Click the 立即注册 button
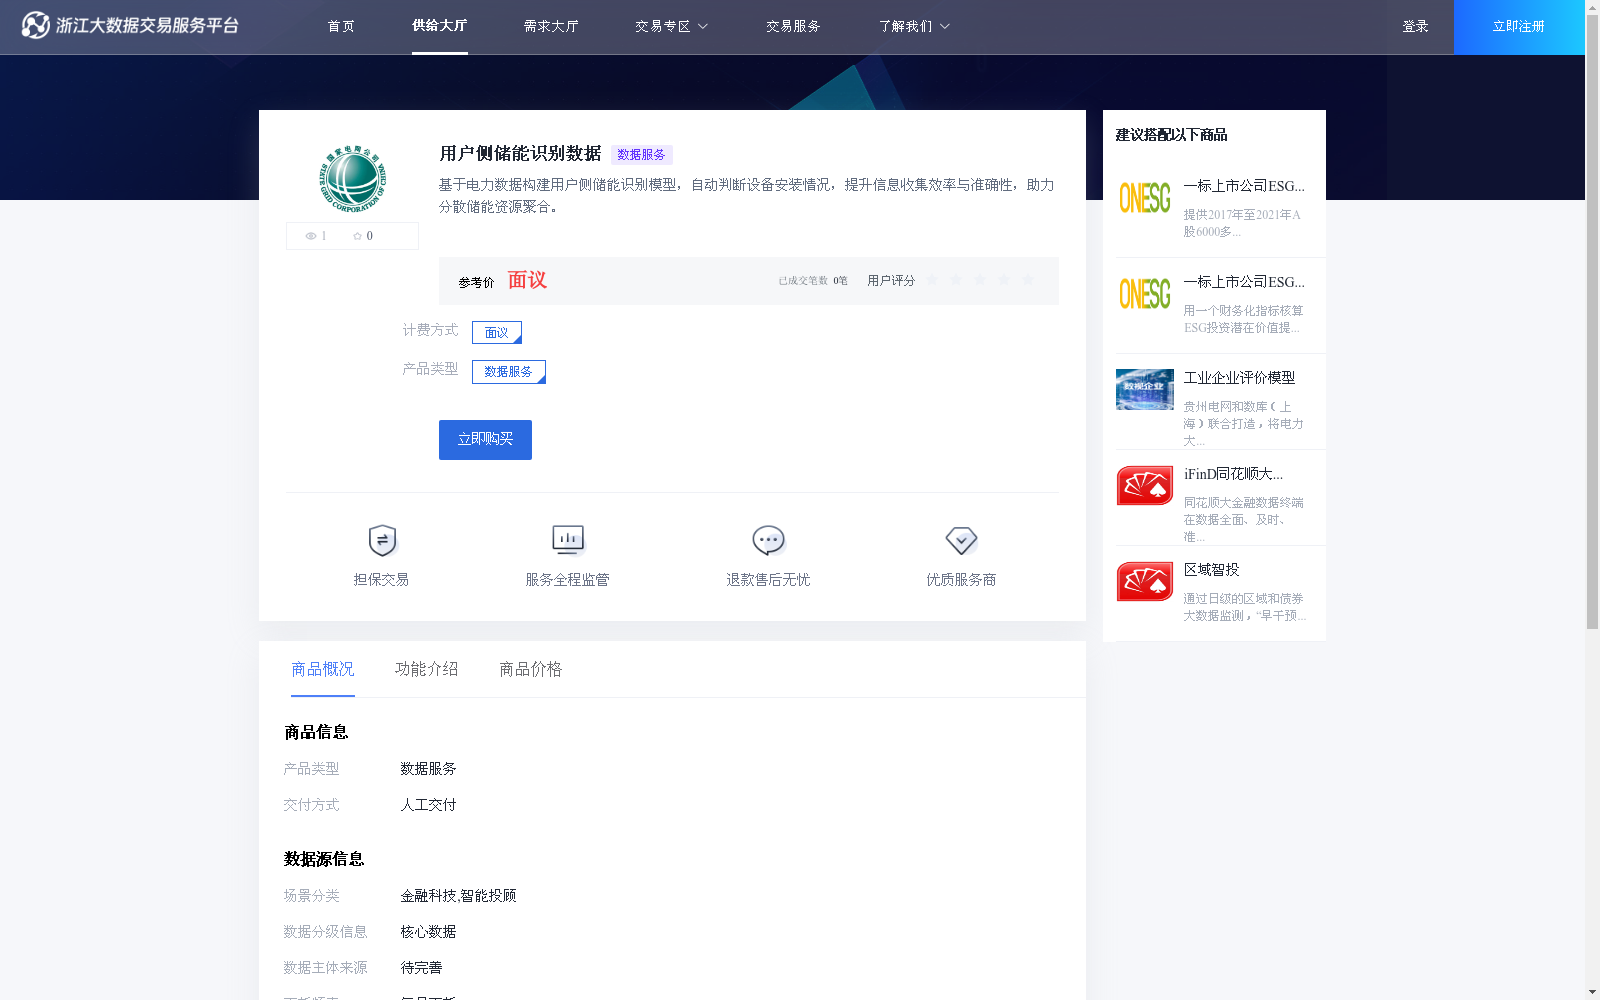This screenshot has width=1600, height=1000. (1519, 27)
